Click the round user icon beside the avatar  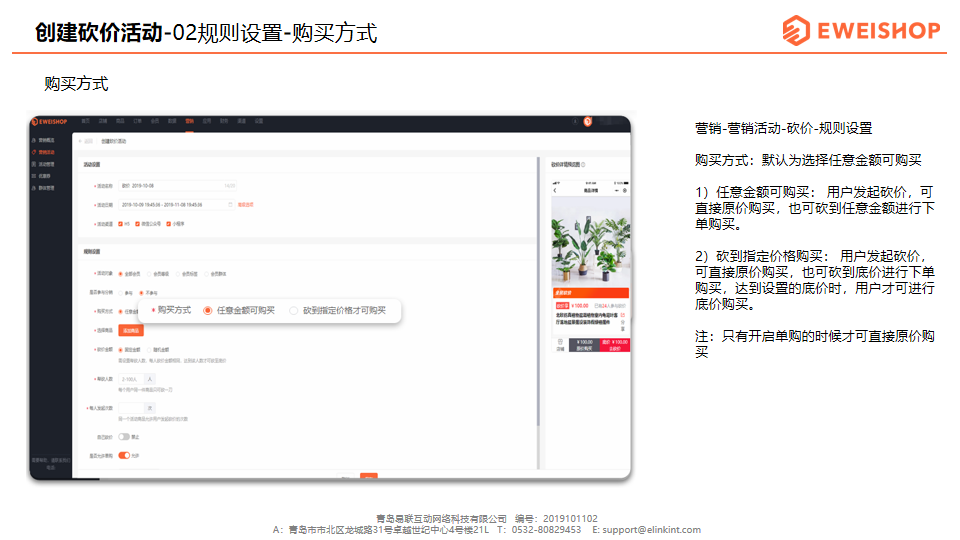(575, 121)
